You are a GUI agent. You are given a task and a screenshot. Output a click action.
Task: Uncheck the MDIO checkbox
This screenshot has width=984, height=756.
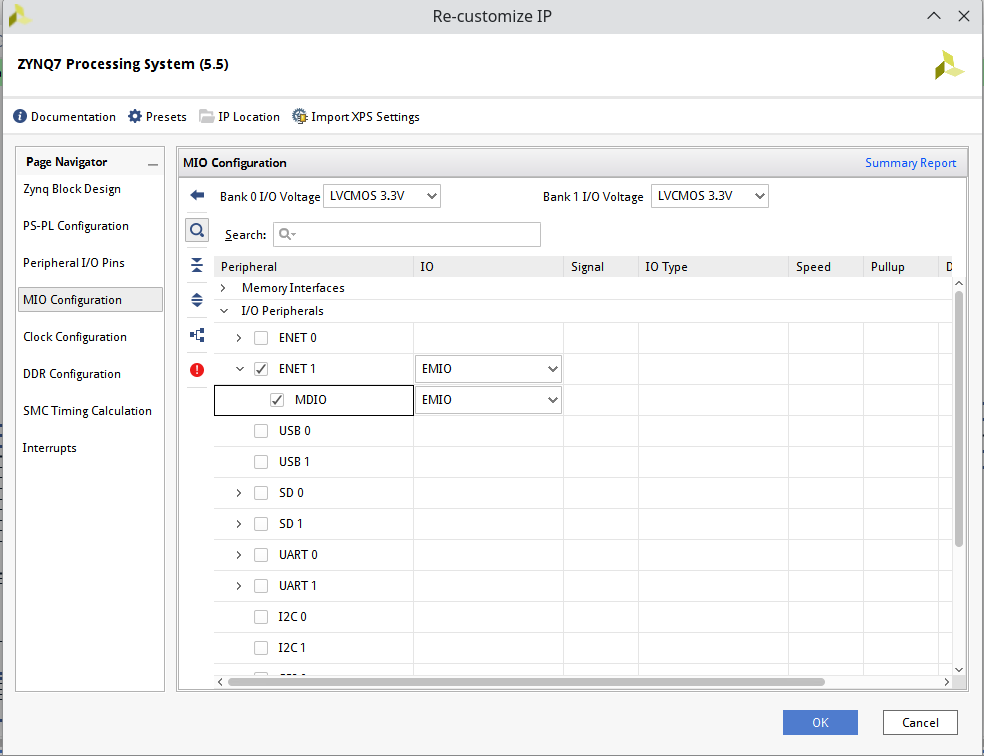click(277, 400)
